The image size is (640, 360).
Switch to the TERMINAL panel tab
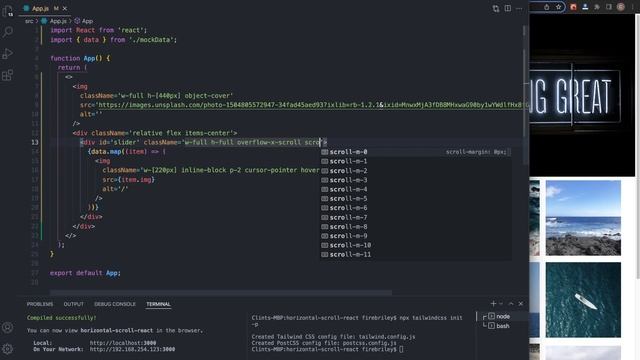(158, 304)
